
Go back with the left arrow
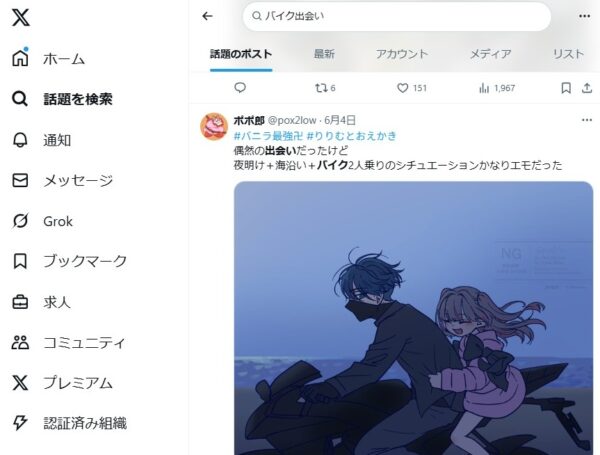(x=207, y=16)
